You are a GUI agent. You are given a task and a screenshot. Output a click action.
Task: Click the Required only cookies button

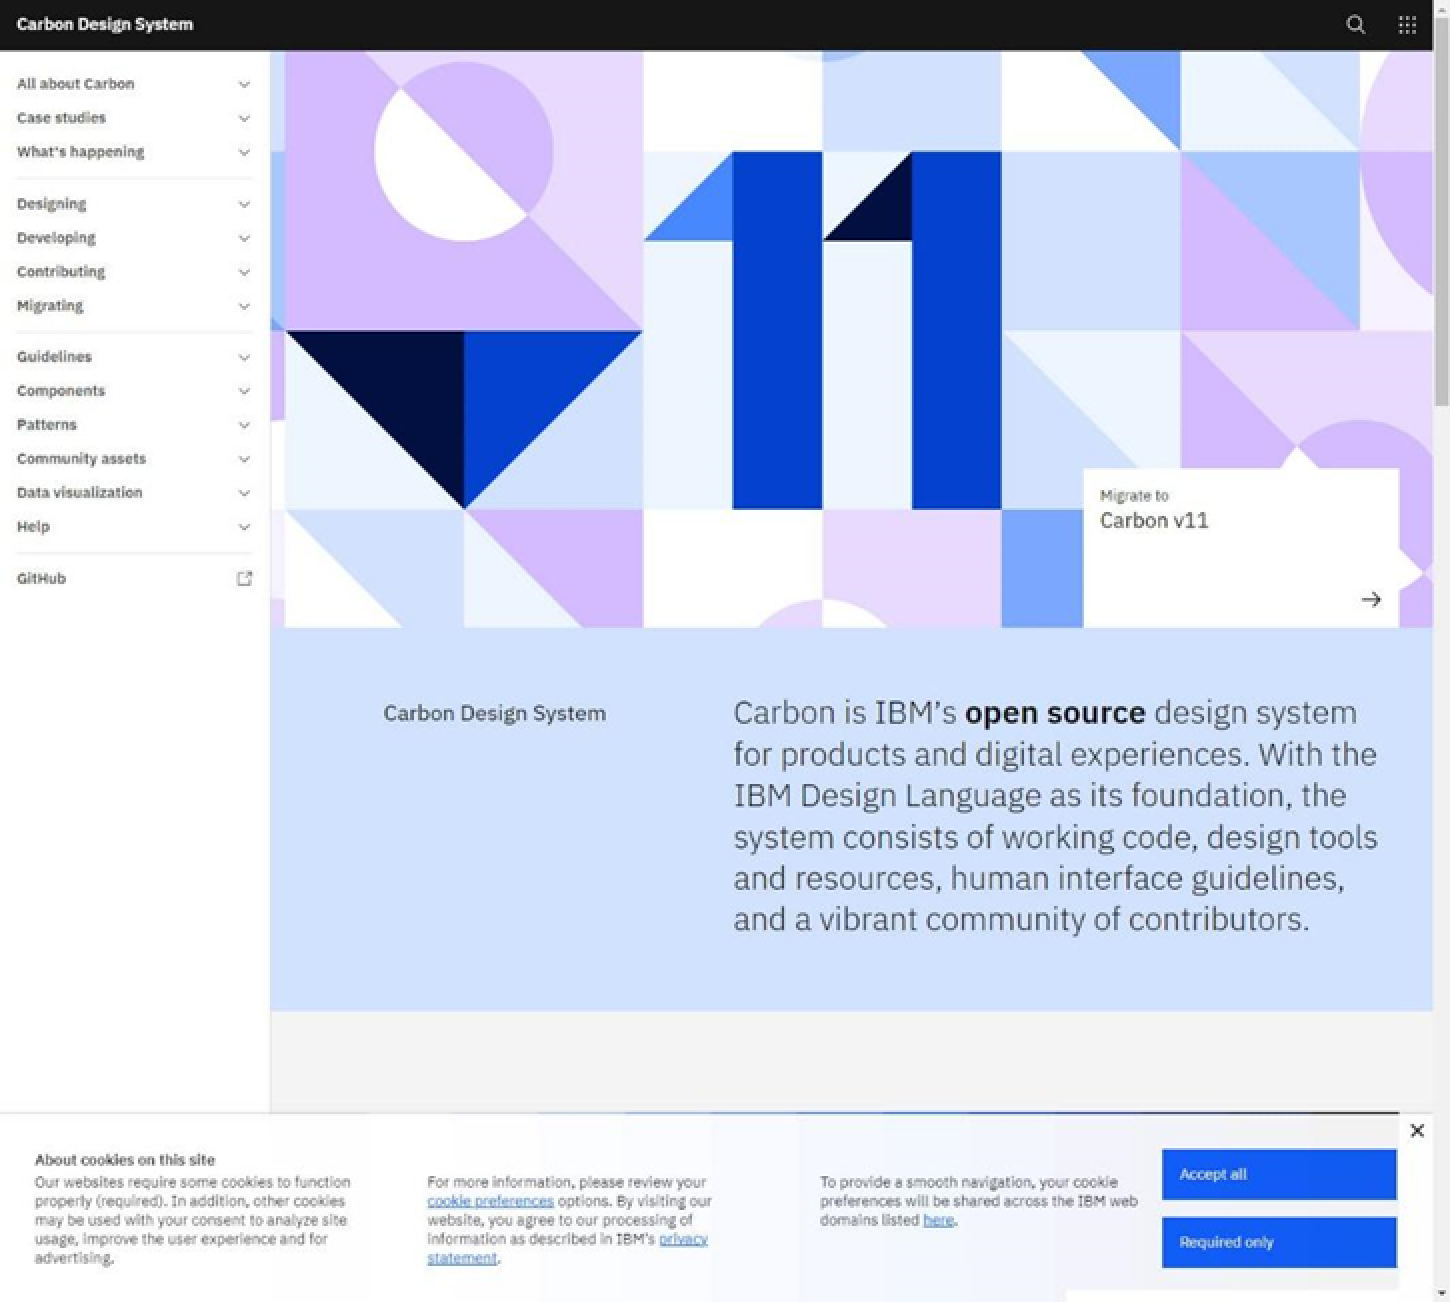pyautogui.click(x=1279, y=1242)
